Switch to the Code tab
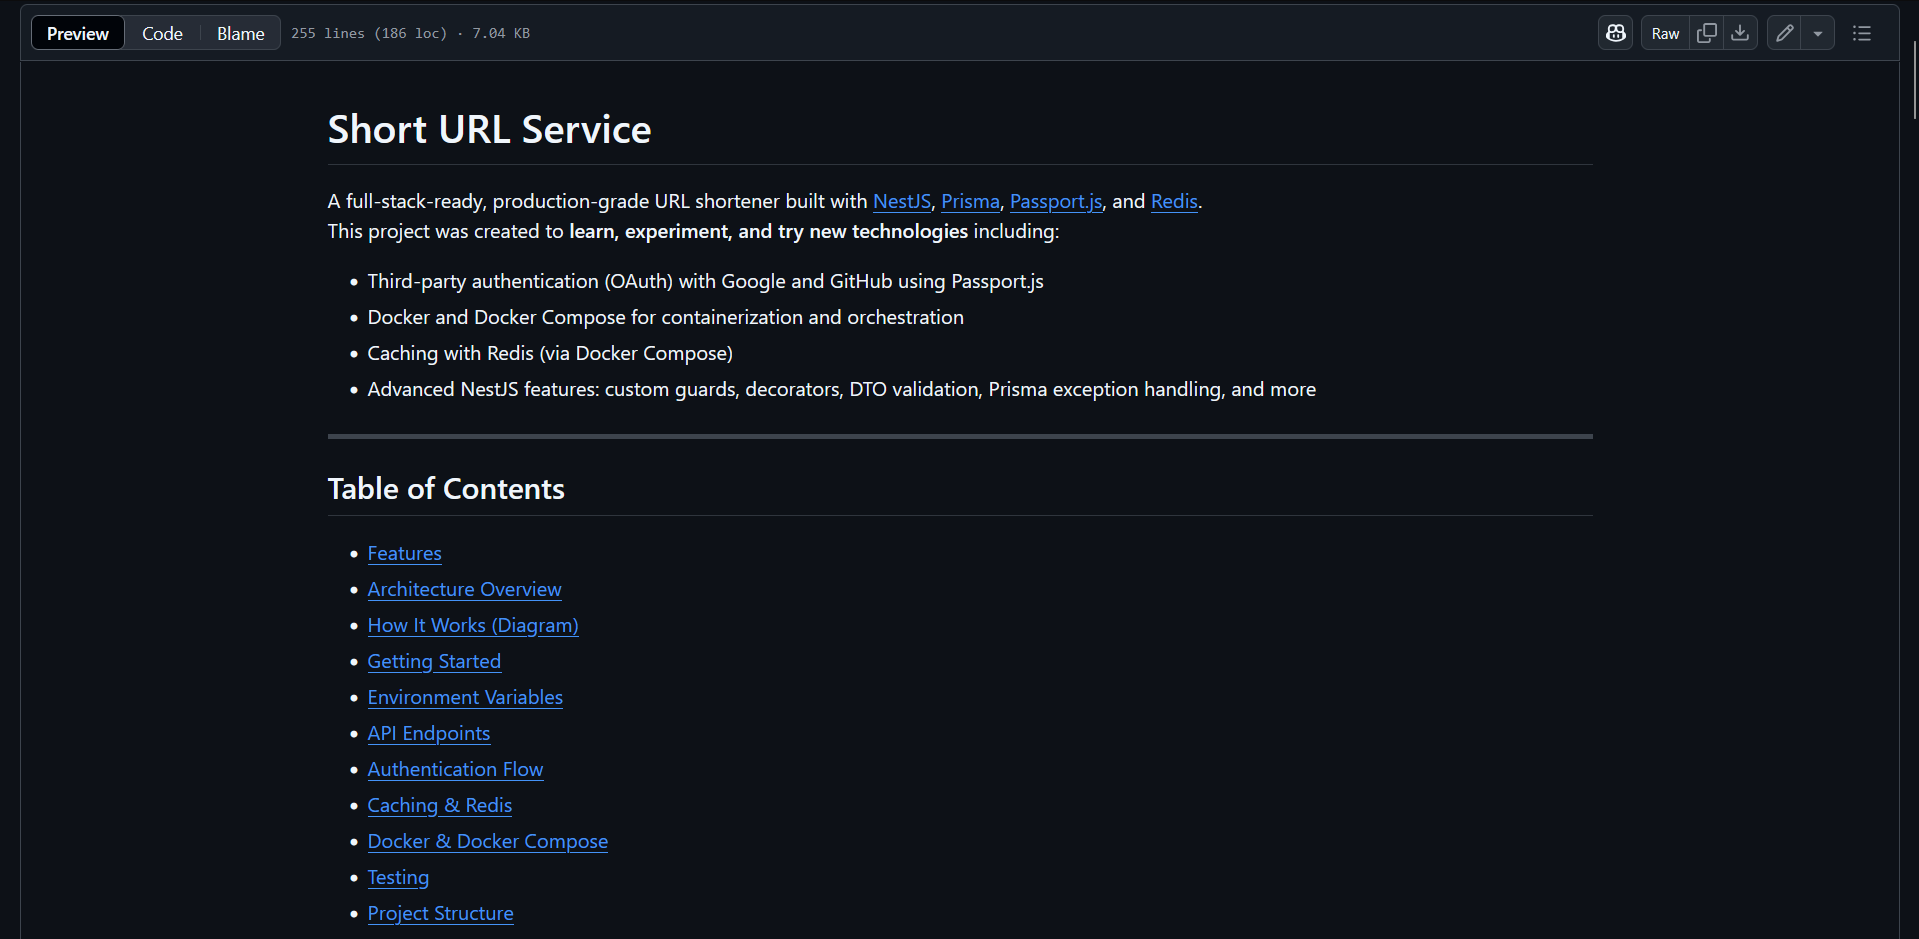Viewport: 1919px width, 939px height. coord(161,32)
